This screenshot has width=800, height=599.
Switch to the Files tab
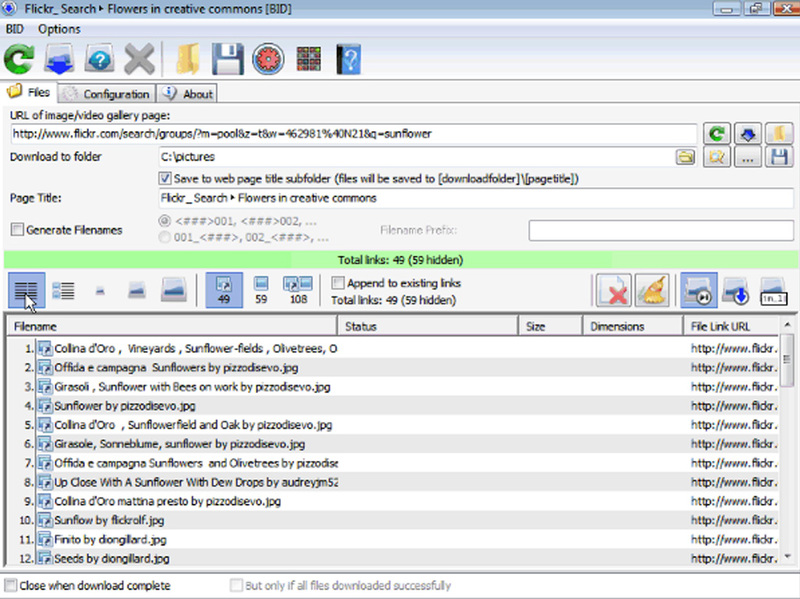coord(29,92)
